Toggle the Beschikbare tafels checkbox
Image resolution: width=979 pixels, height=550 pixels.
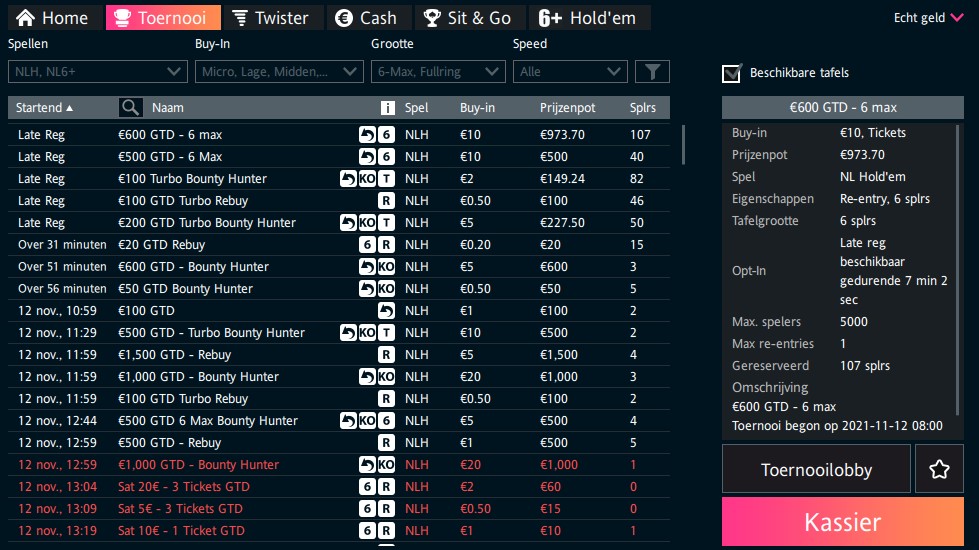coord(732,73)
